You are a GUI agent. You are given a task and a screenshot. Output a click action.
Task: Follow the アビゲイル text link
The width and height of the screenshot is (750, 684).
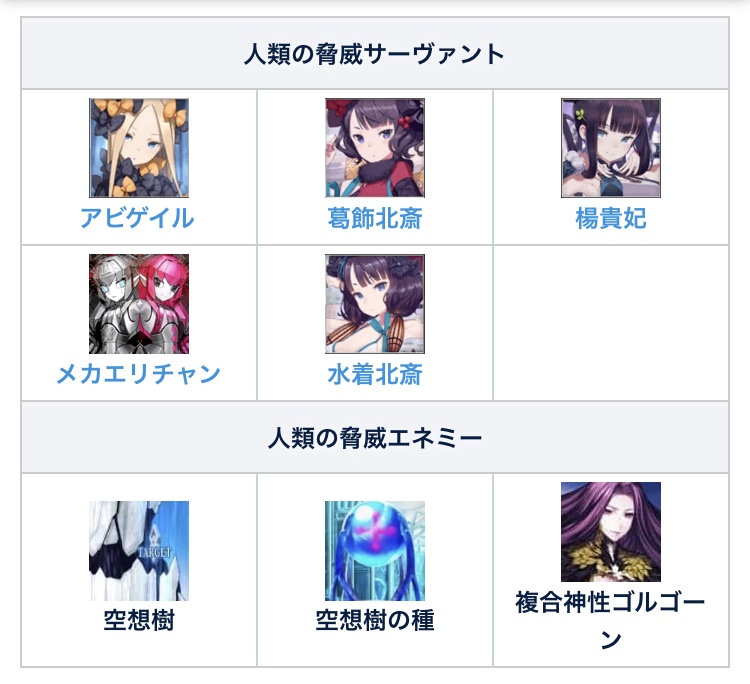pyautogui.click(x=137, y=218)
